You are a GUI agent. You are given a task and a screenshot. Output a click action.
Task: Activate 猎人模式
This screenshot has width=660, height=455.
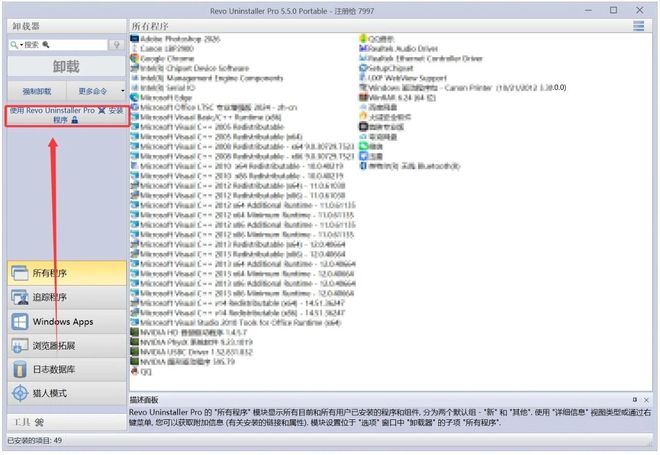pos(67,393)
